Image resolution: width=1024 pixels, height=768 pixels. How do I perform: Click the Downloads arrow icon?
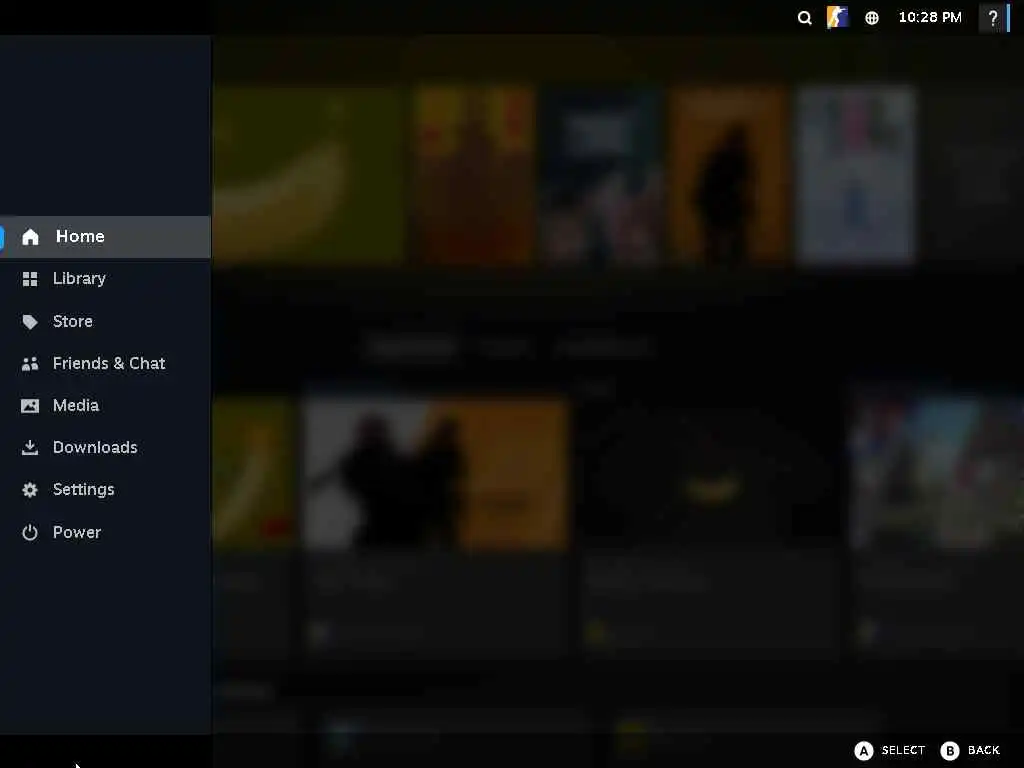pyautogui.click(x=30, y=447)
